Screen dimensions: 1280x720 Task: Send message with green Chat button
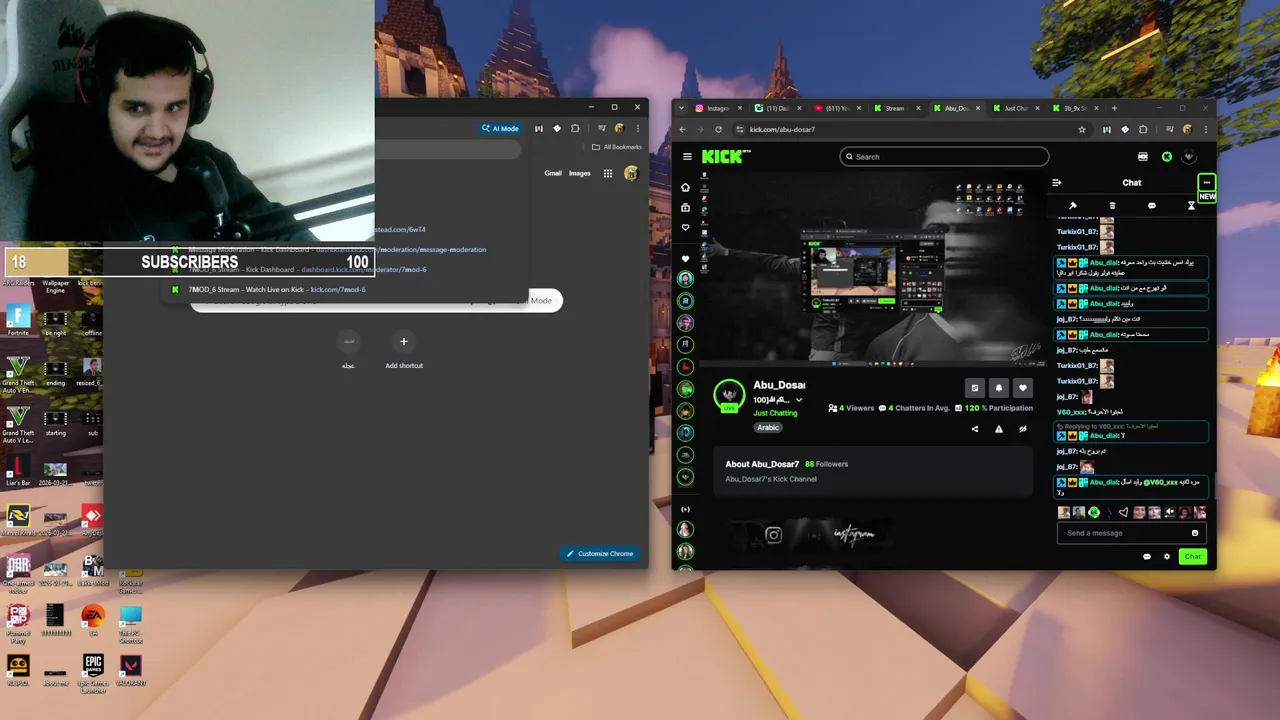(1192, 556)
